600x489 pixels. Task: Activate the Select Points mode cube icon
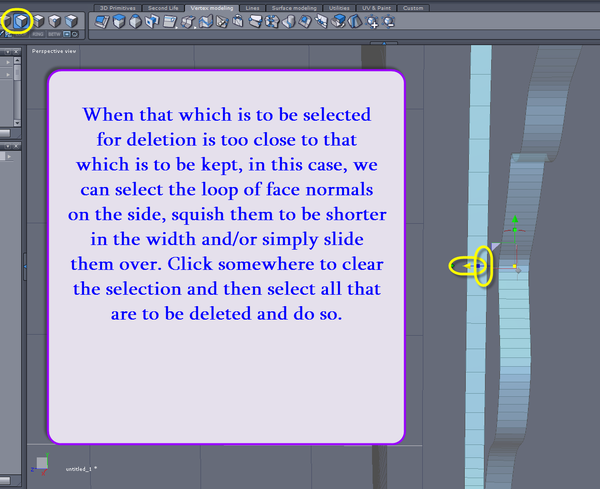click(x=55, y=21)
